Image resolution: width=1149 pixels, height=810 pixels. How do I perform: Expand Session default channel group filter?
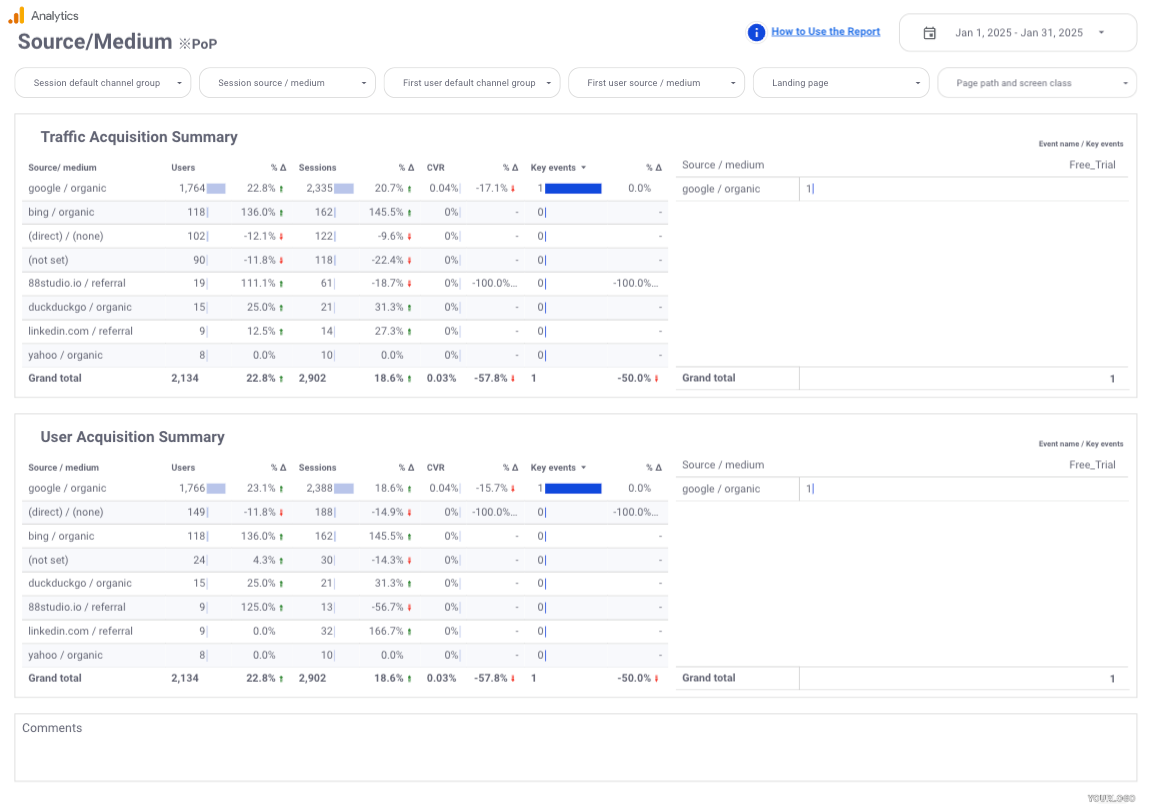tap(102, 83)
